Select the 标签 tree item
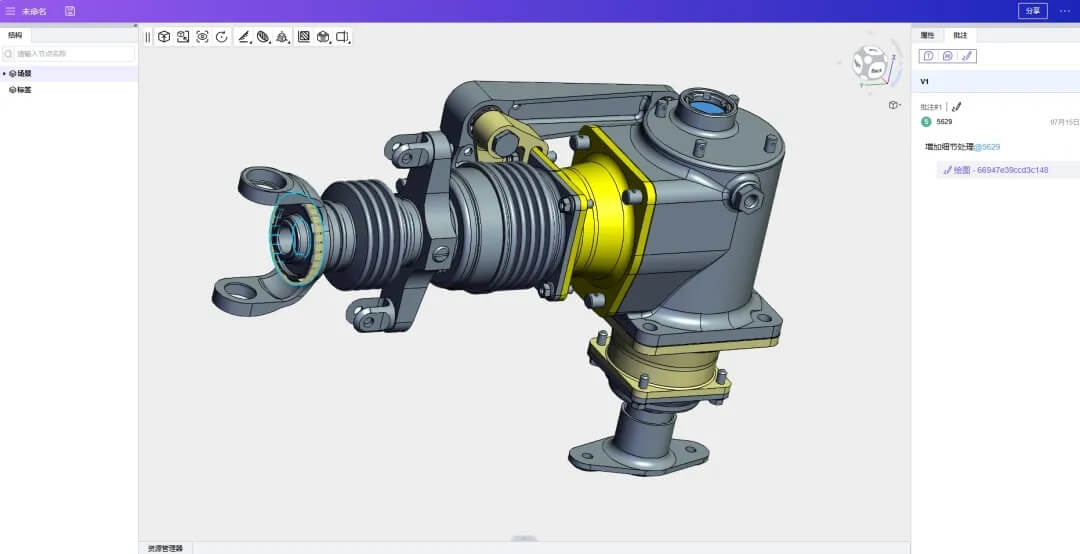 (x=20, y=90)
